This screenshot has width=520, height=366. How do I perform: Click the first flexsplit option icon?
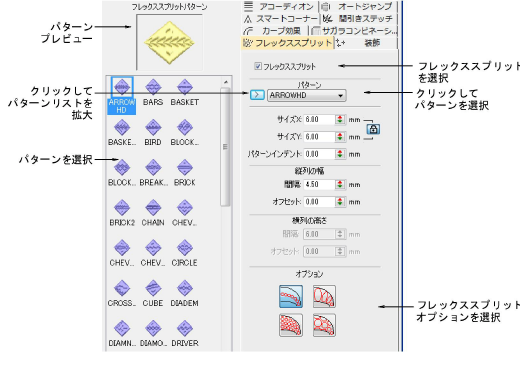(x=291, y=296)
